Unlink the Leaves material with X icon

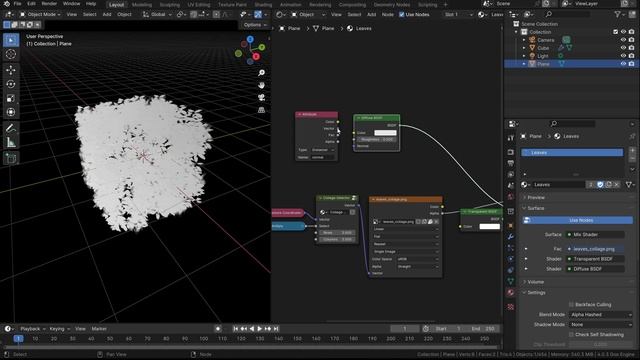point(617,185)
